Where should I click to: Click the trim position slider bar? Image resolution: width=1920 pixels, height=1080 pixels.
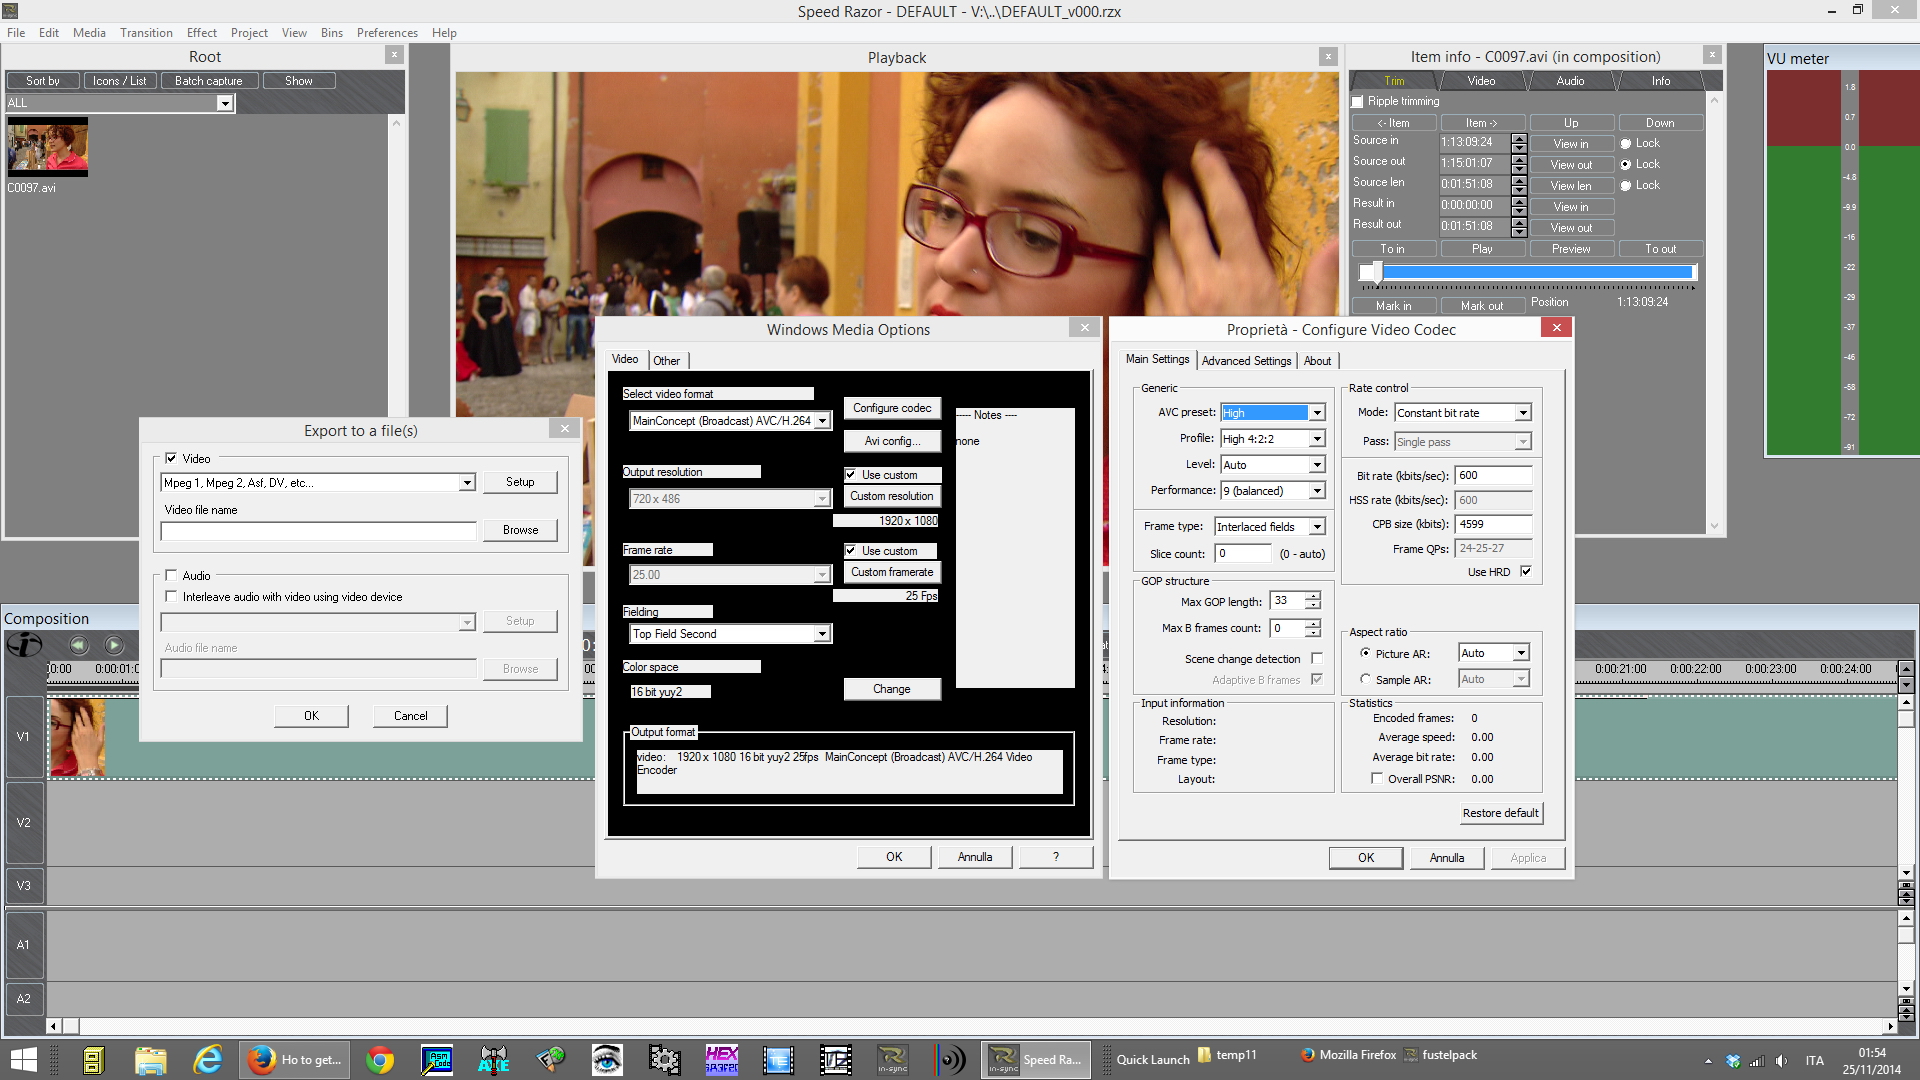(1530, 272)
